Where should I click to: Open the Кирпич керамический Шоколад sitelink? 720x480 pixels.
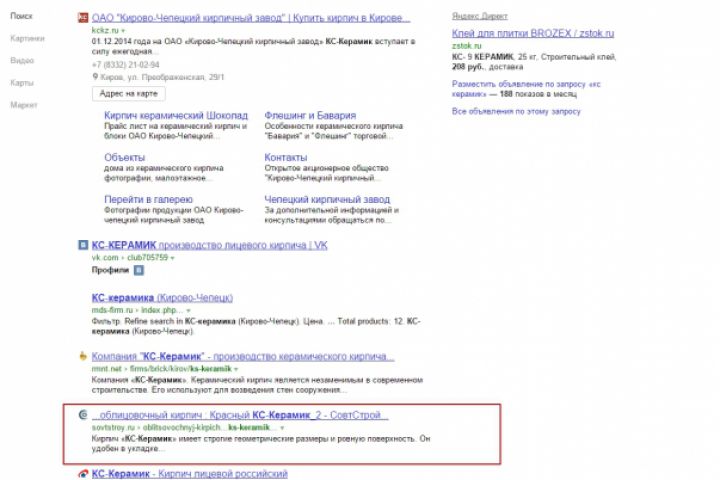tap(176, 115)
